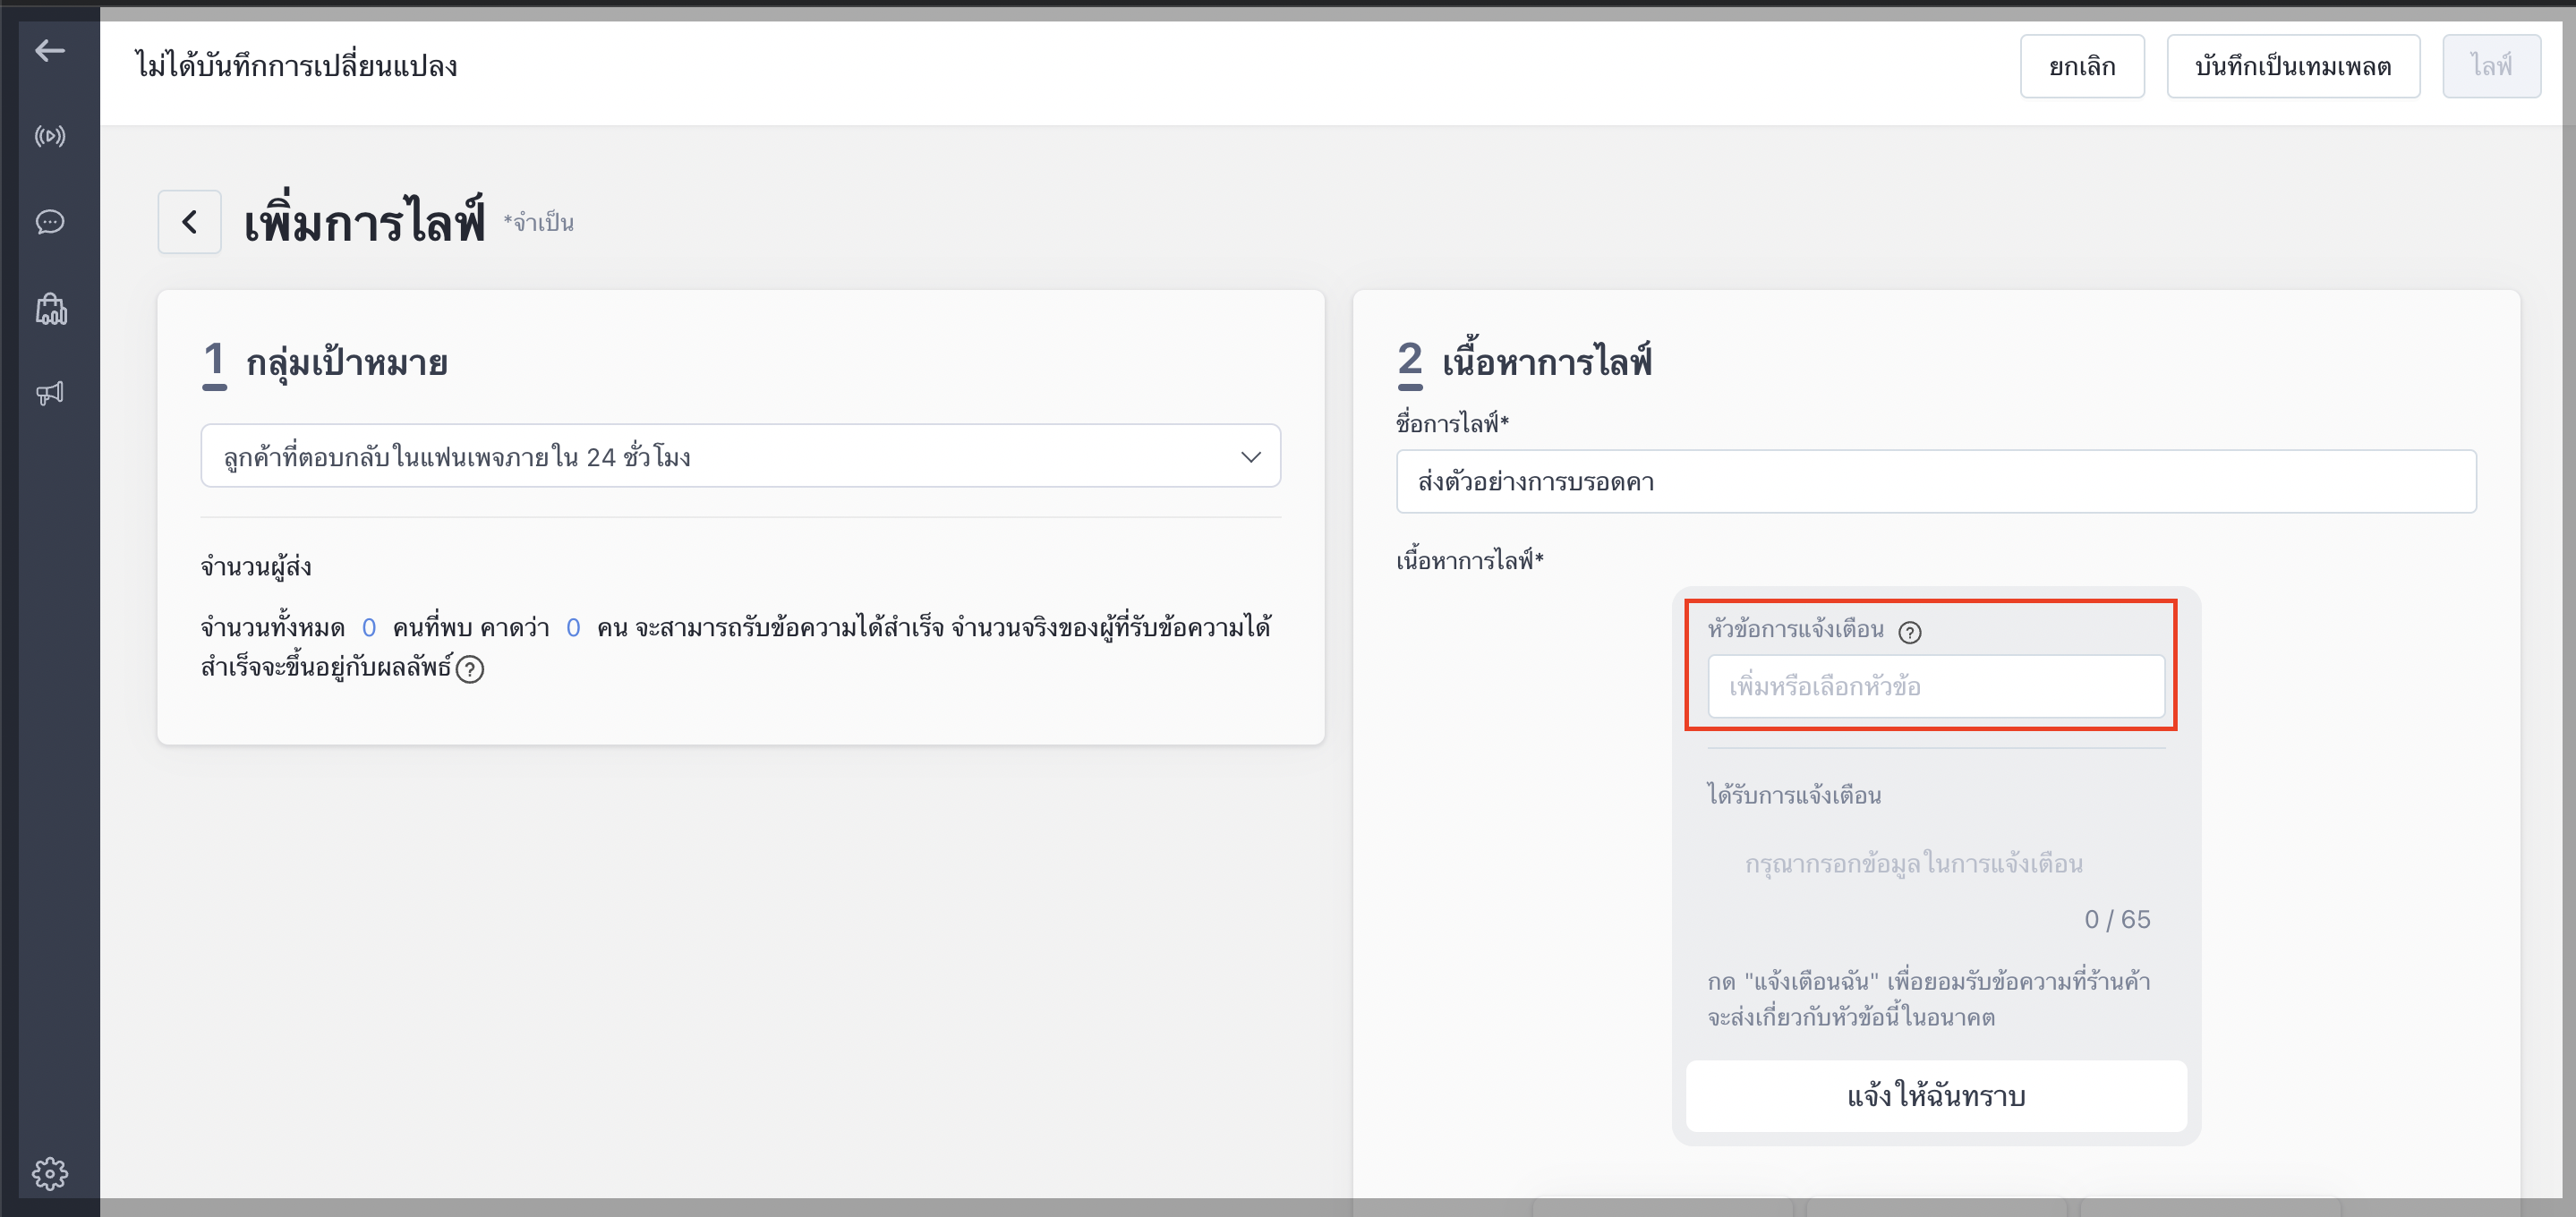The height and width of the screenshot is (1217, 2576).
Task: Open the settings gear in the sidebar
Action: [x=50, y=1173]
